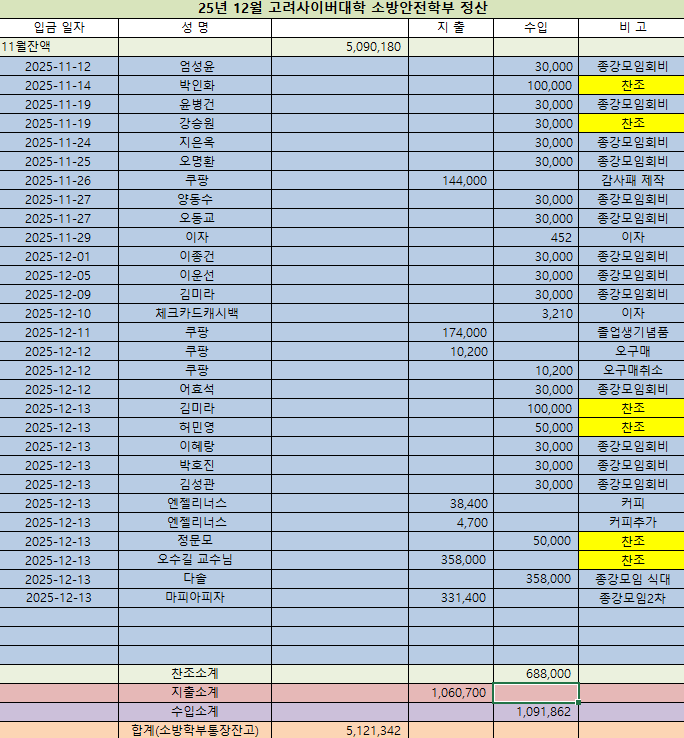Click the '성 명' header cell
This screenshot has width=684, height=738.
click(195, 27)
